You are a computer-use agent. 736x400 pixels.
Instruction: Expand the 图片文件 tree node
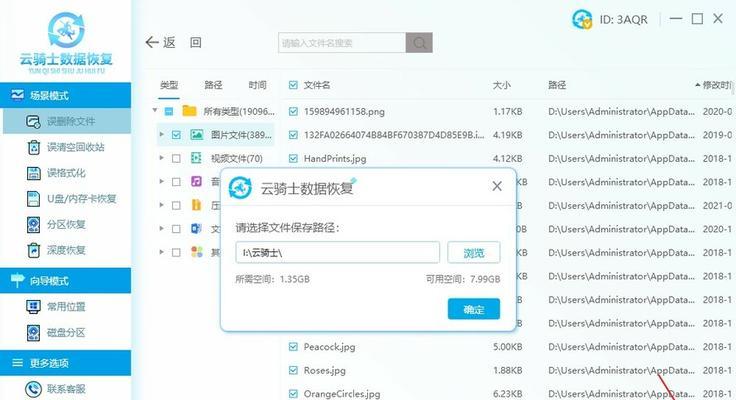(x=161, y=134)
